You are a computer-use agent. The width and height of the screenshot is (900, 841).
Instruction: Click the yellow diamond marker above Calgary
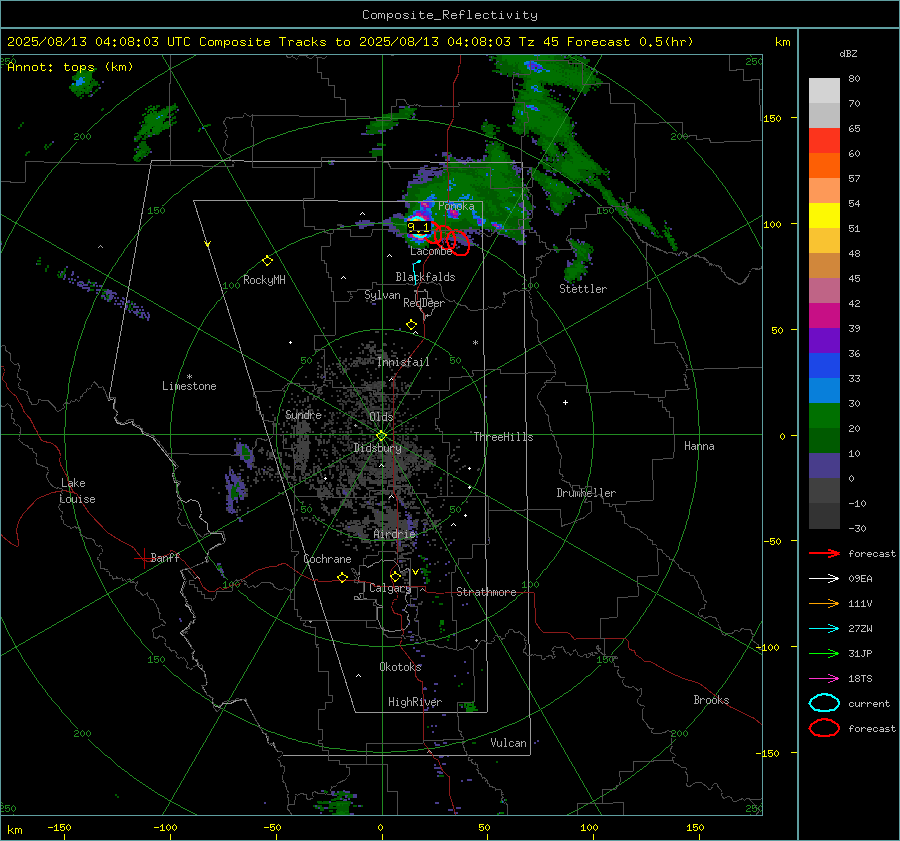click(x=395, y=576)
